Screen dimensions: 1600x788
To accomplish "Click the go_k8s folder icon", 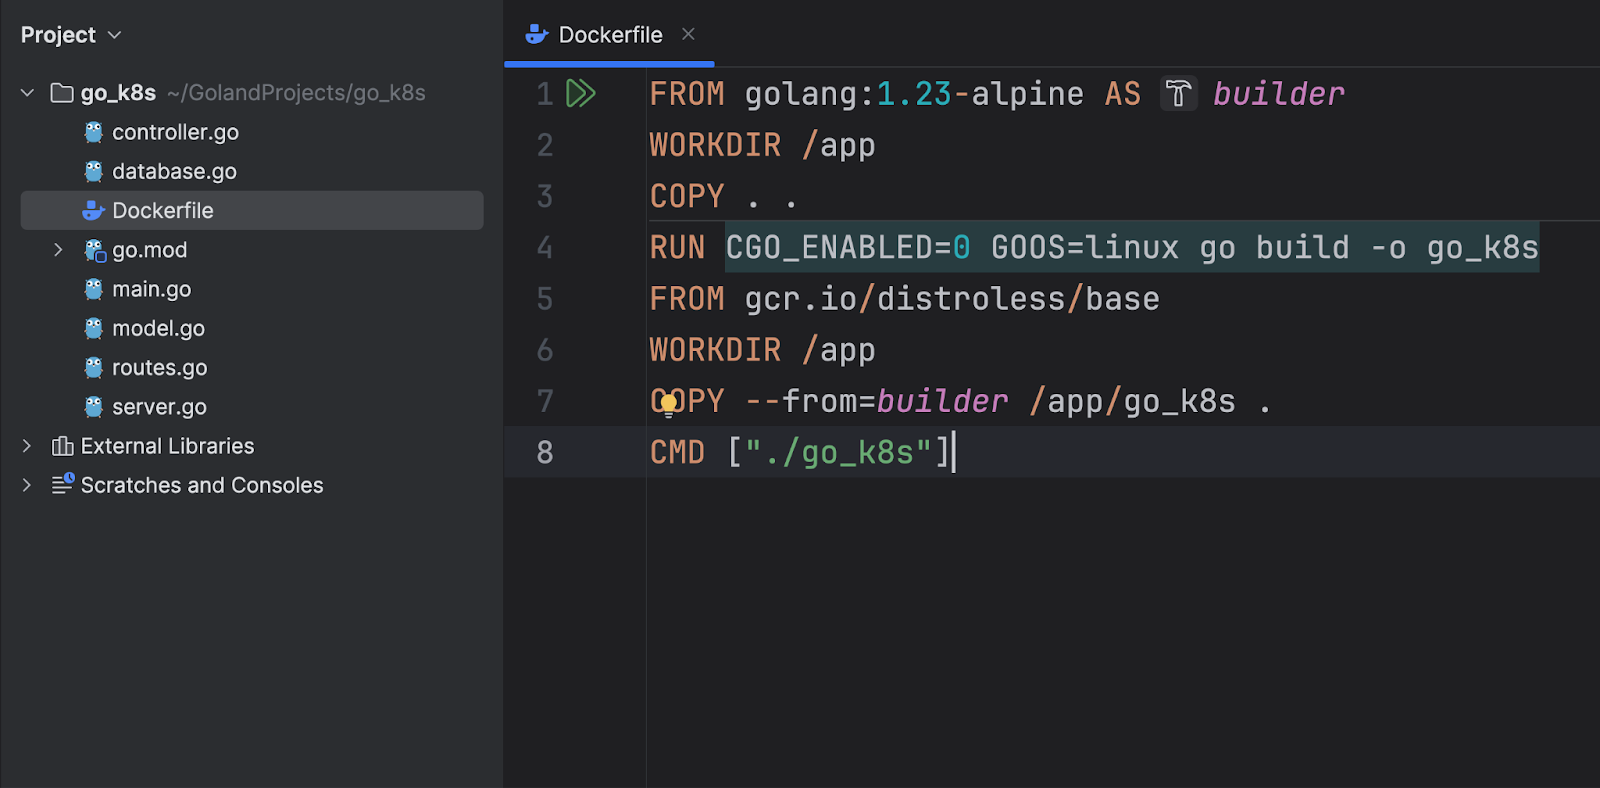I will coord(62,93).
